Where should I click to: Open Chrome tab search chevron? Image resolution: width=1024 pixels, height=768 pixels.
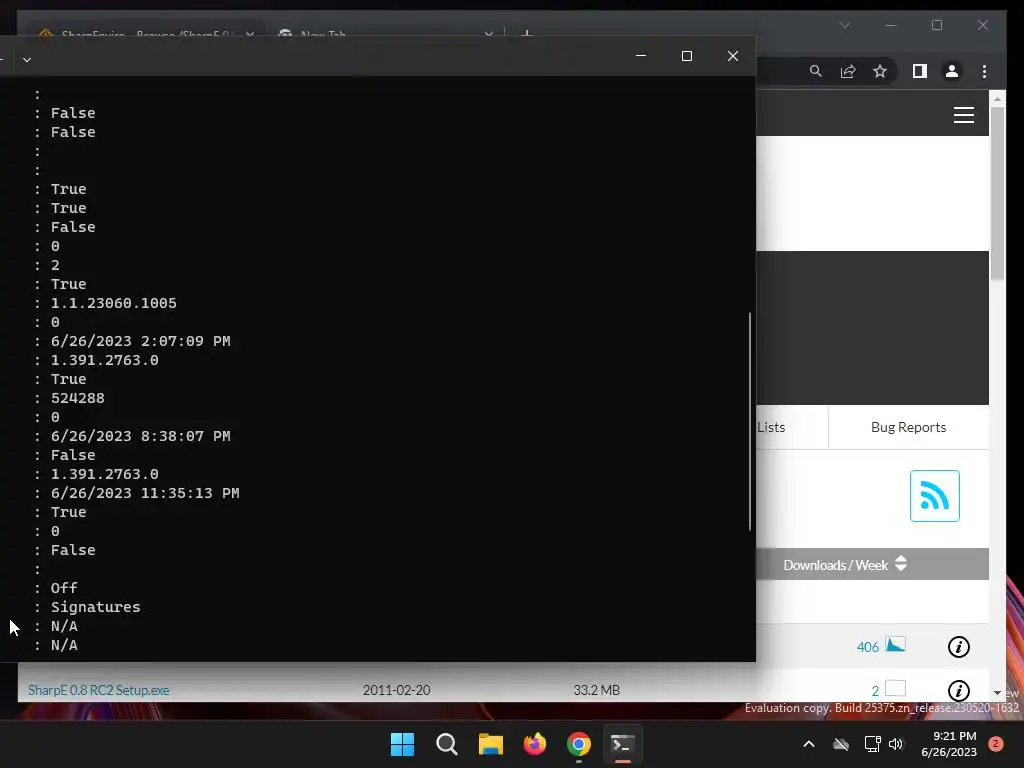(844, 25)
